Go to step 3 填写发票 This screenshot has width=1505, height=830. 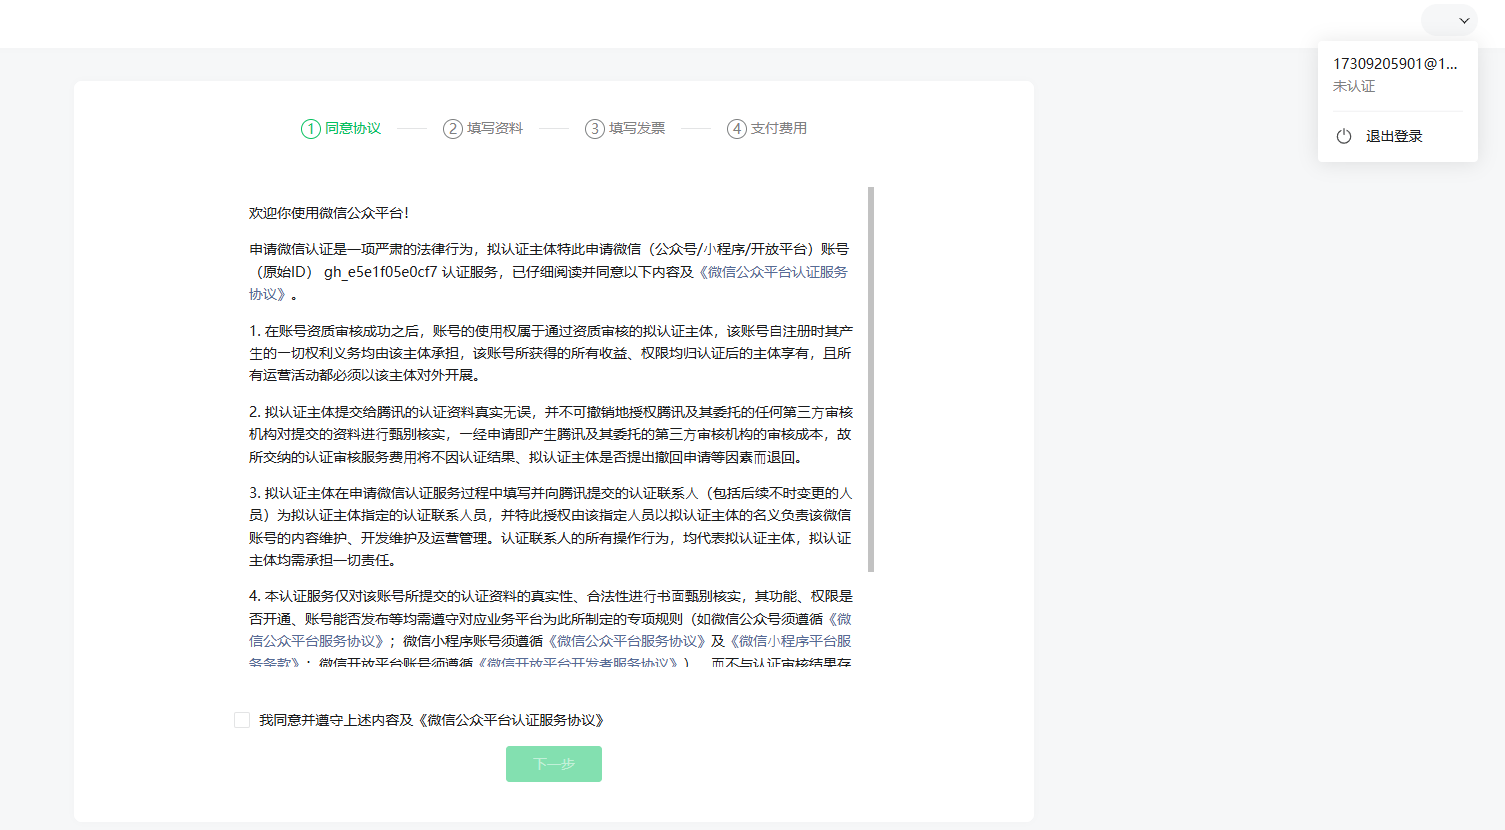coord(625,128)
